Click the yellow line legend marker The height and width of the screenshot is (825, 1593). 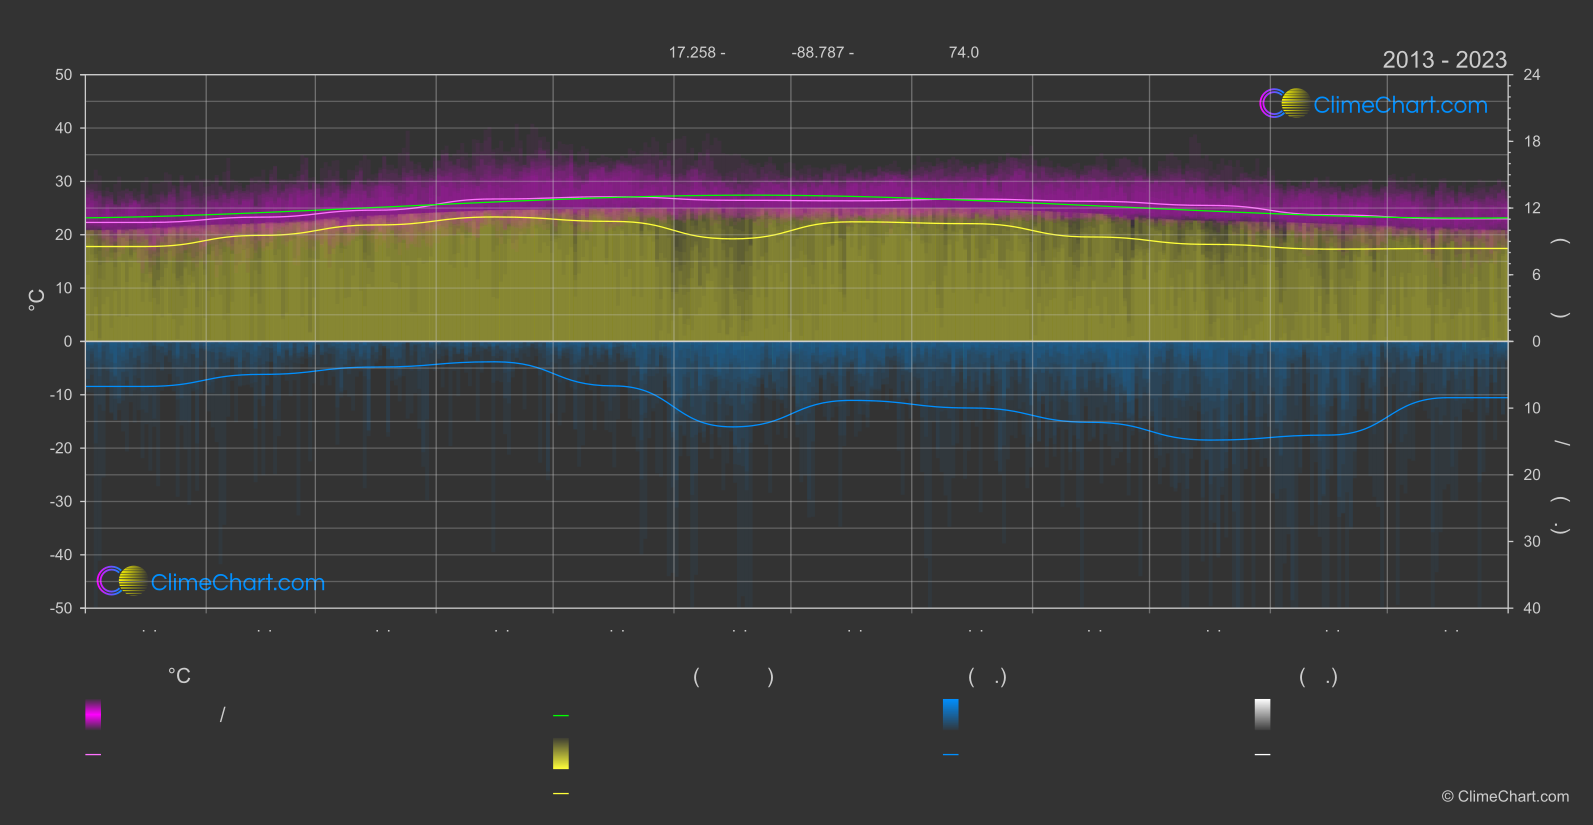point(561,794)
